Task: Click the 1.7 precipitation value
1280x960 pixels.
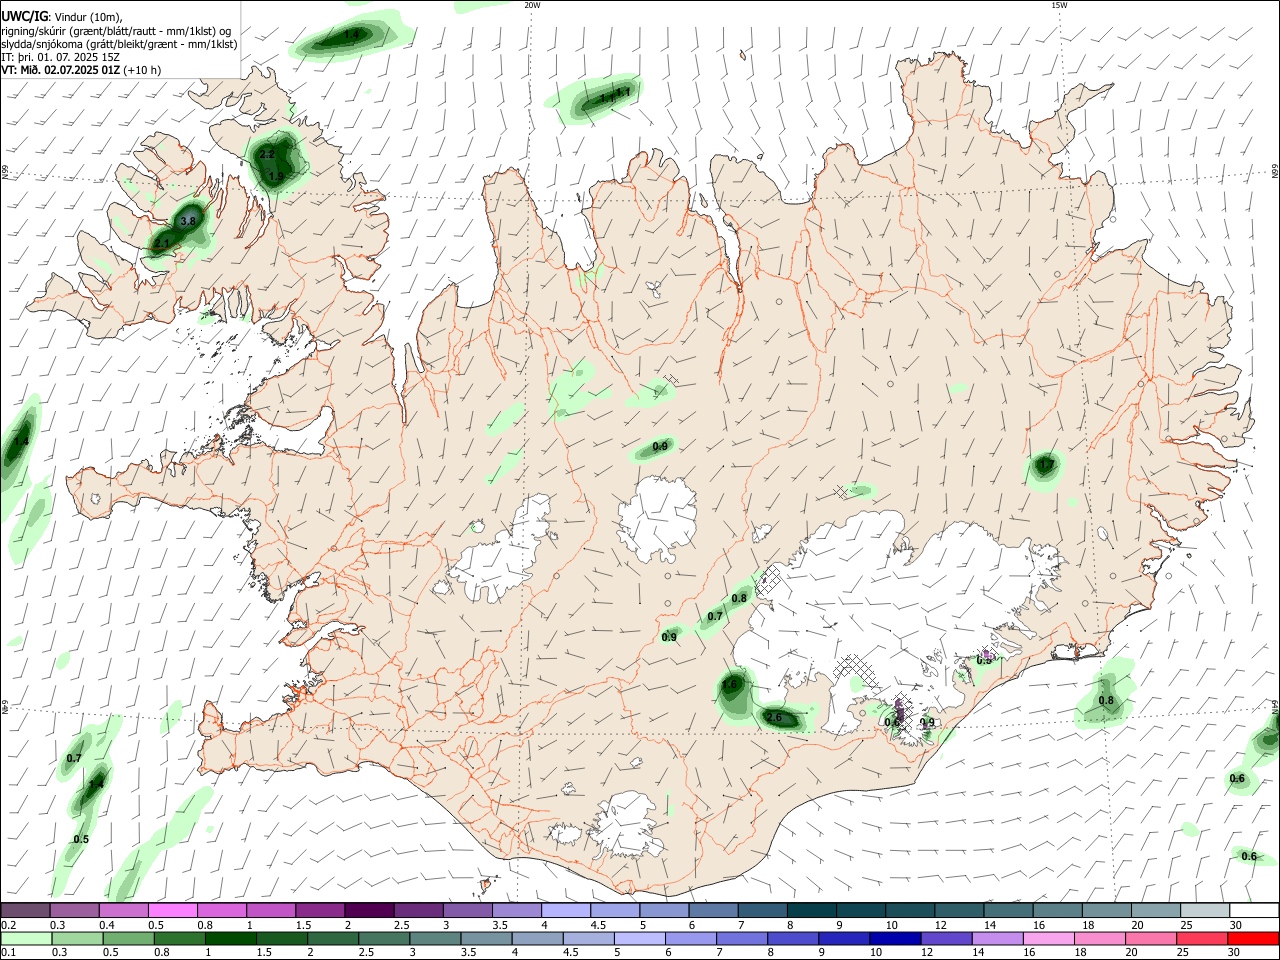Action: point(1046,464)
